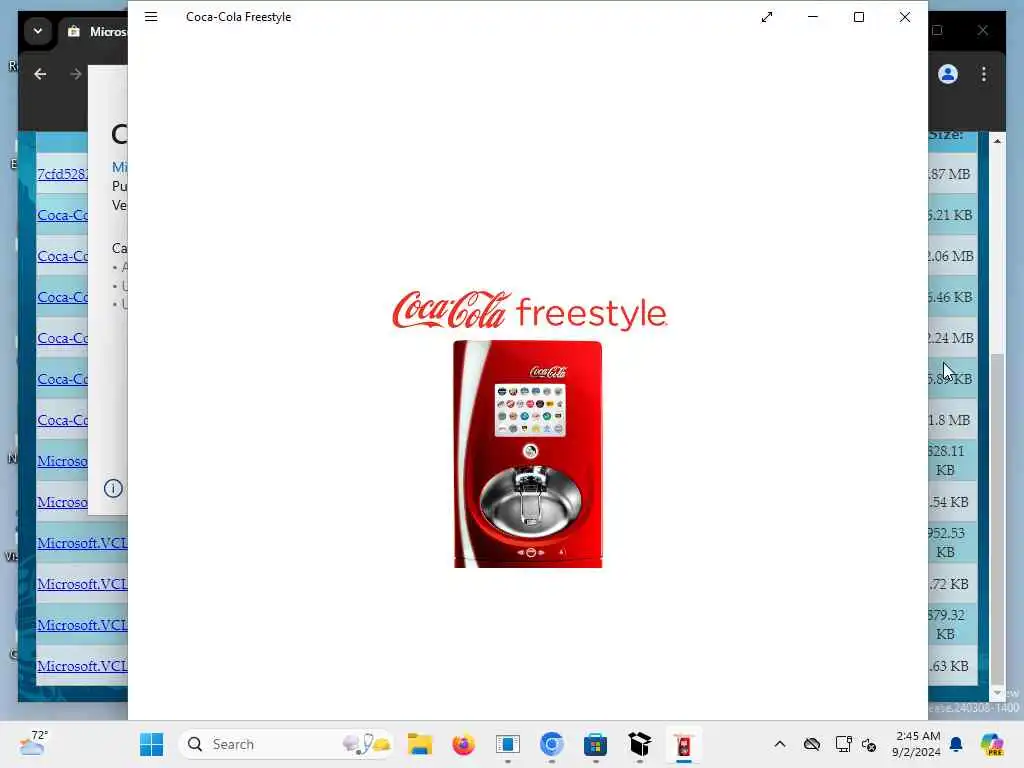
Task: Open Microsoft Store from the taskbar
Action: coord(596,744)
